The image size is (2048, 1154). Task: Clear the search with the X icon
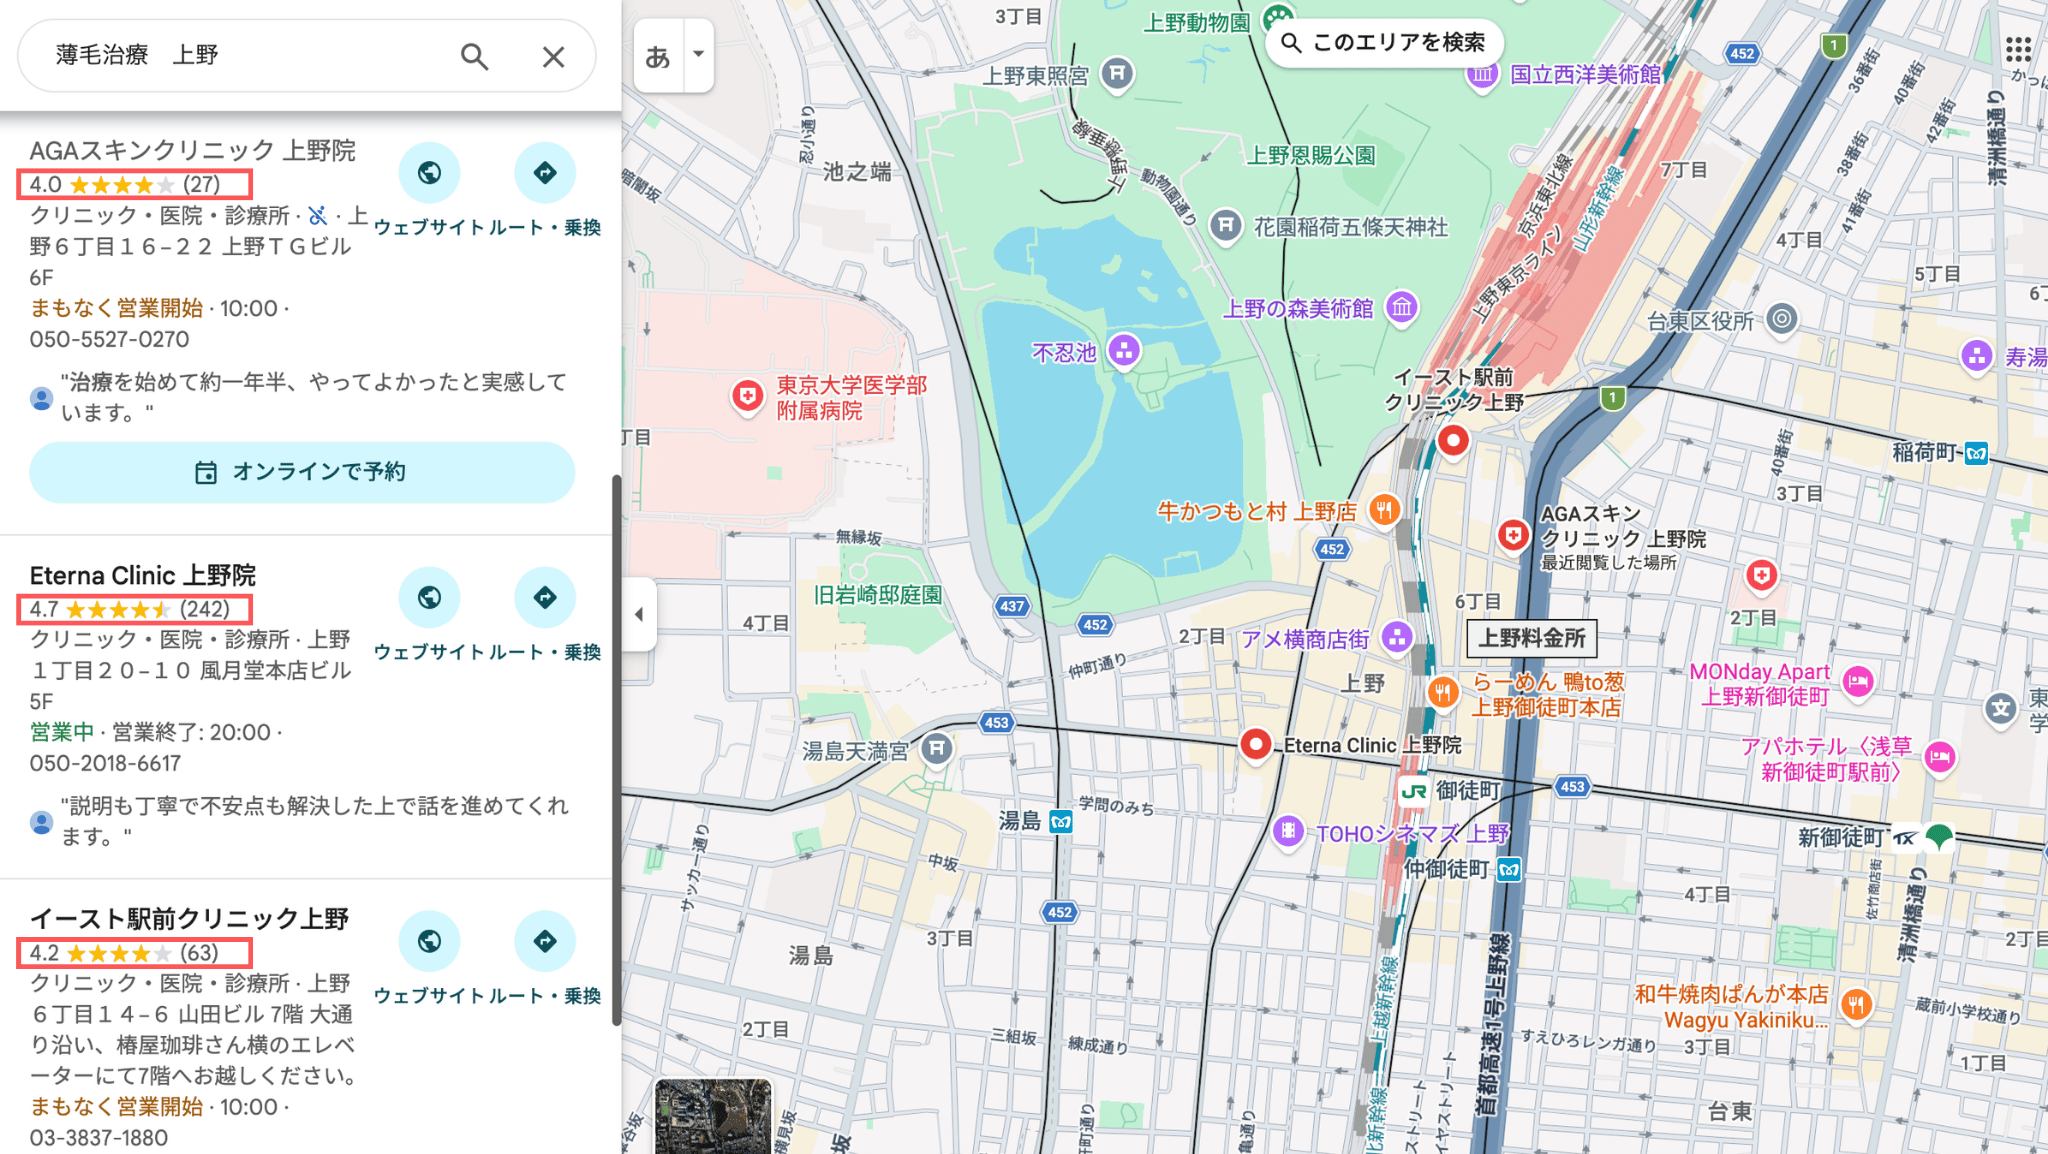553,57
